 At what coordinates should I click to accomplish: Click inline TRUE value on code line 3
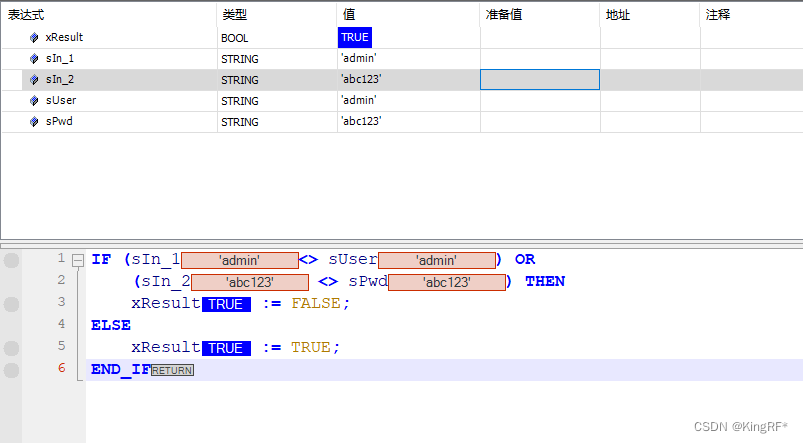click(226, 304)
